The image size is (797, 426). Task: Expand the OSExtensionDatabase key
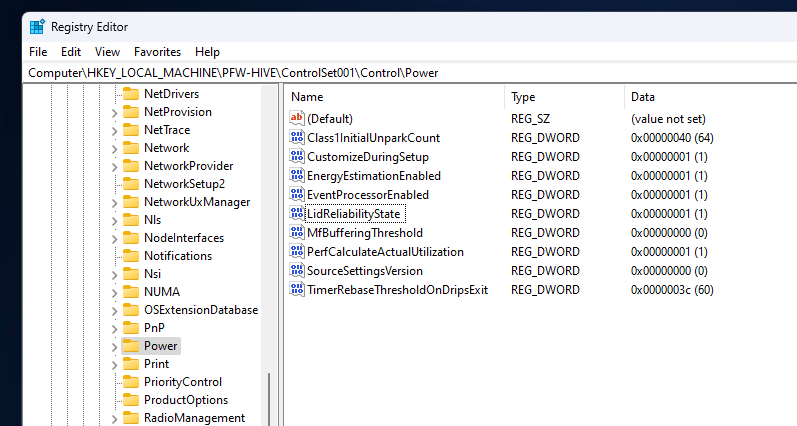click(x=114, y=311)
